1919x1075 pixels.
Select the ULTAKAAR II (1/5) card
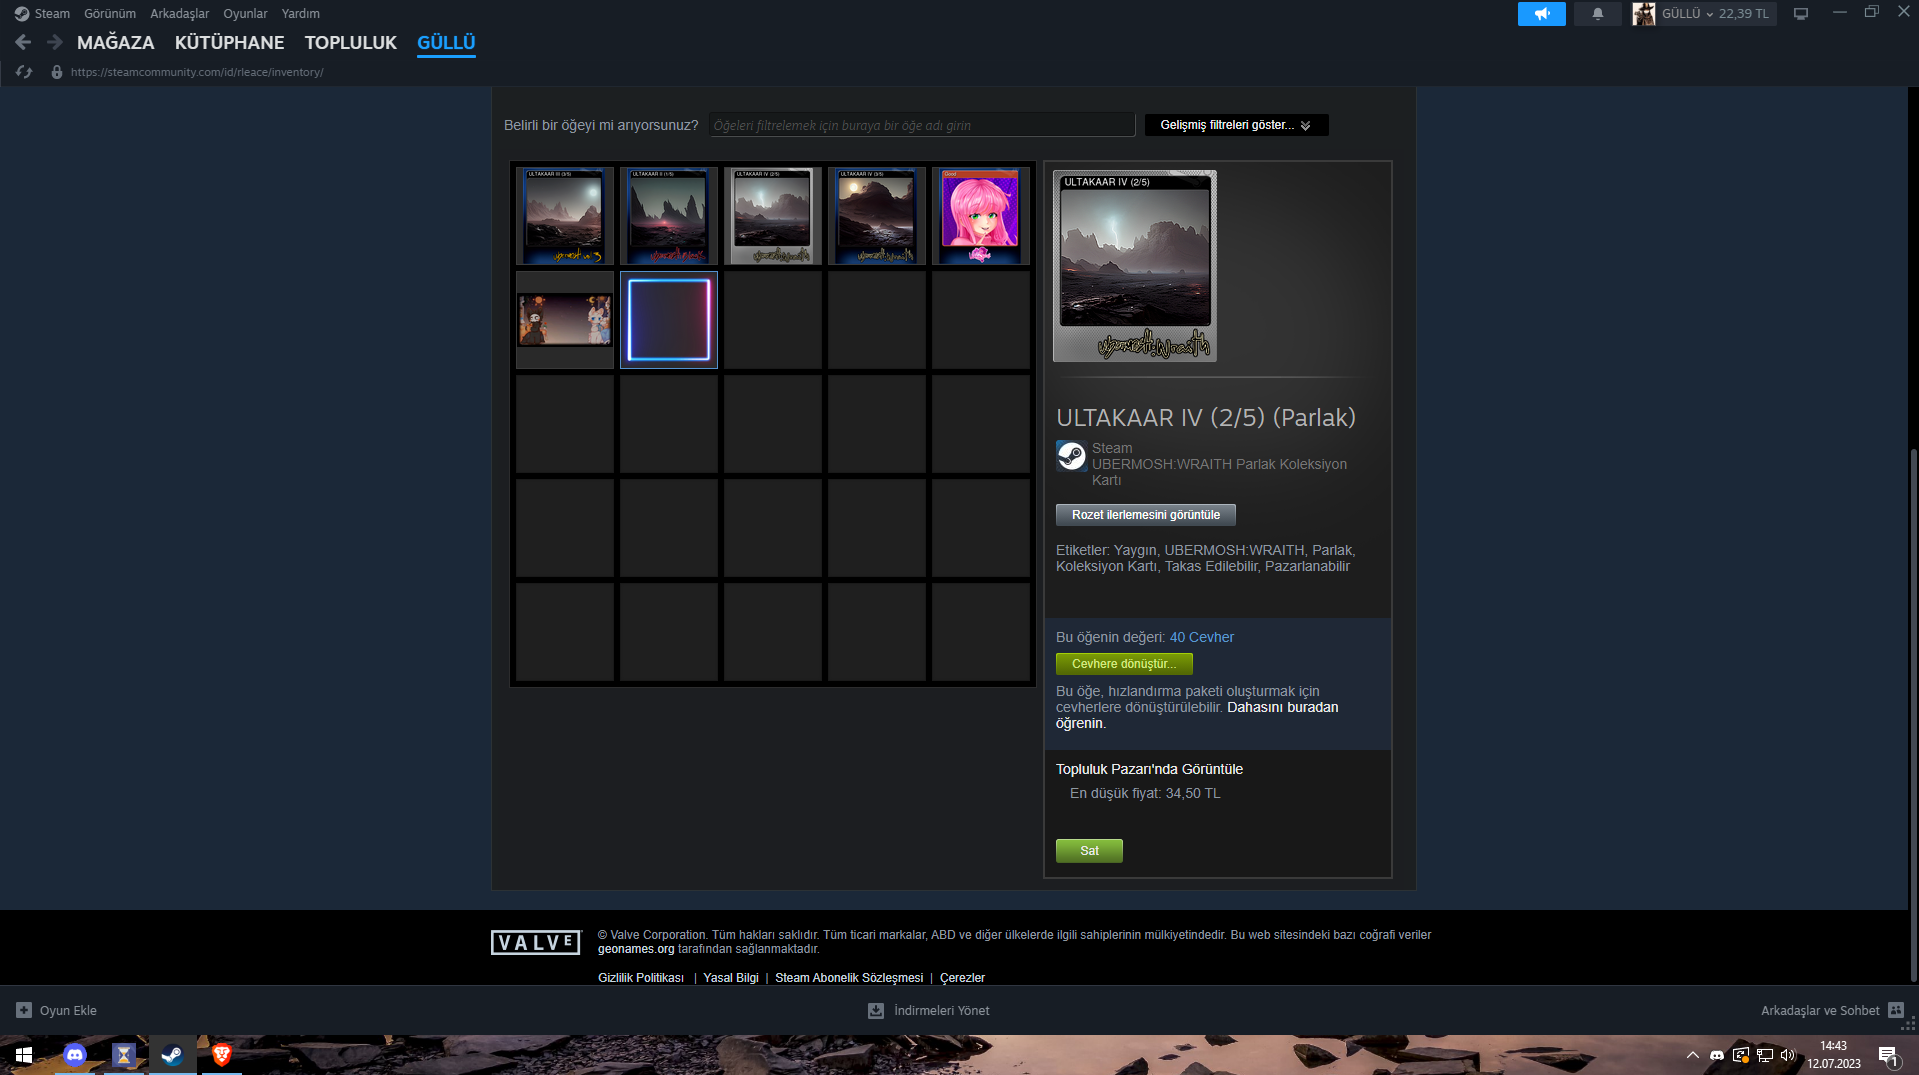coord(669,216)
